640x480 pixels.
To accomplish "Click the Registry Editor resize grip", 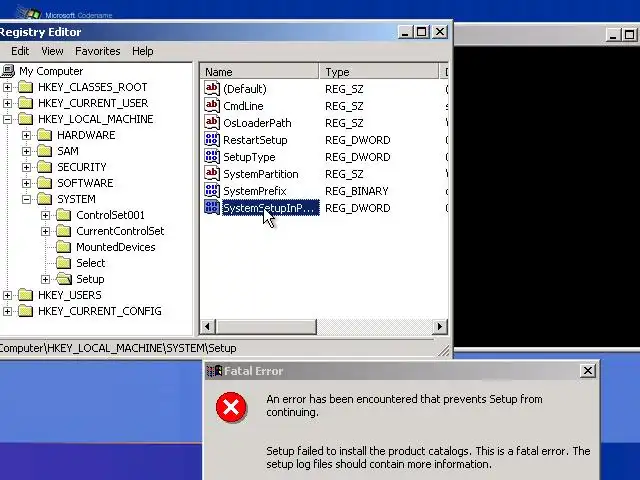I will pos(444,351).
